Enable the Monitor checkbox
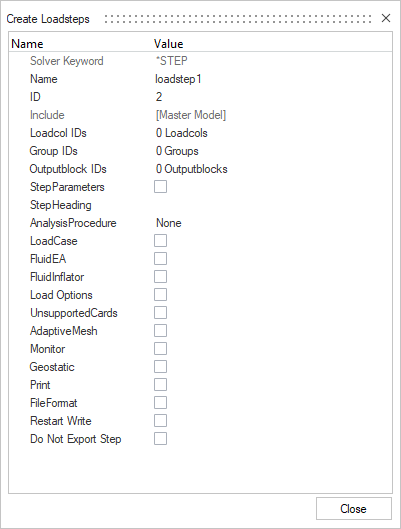The image size is (401, 529). [160, 349]
